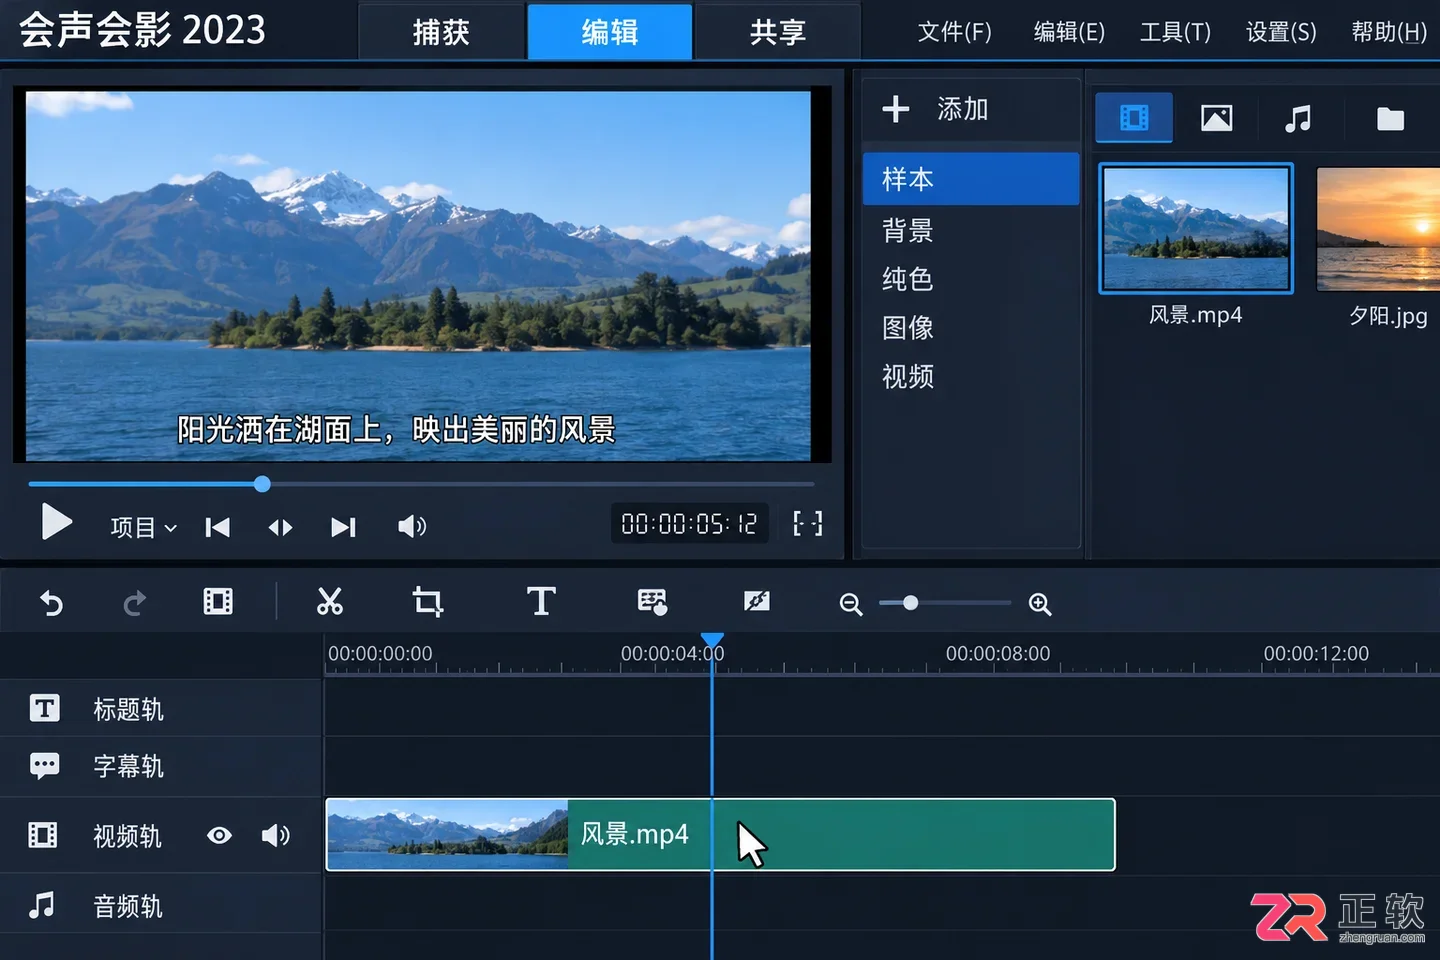Open the 文件(F) menu

(955, 32)
